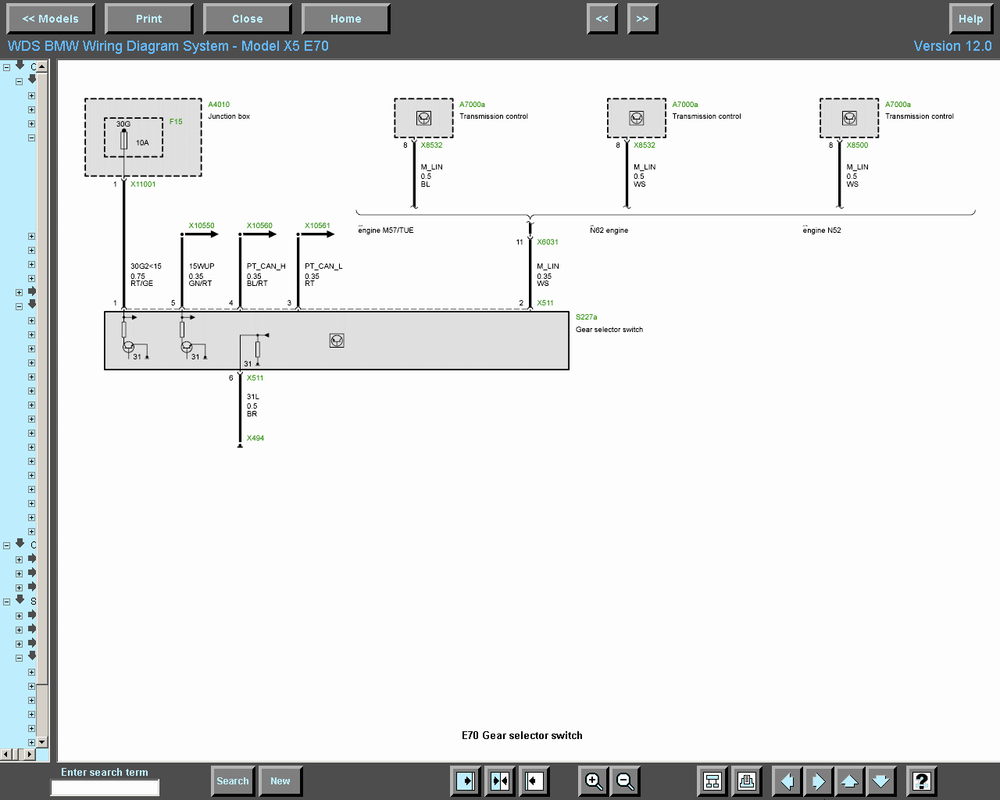
Task: Click the printer icon in bottom toolbar
Action: [x=746, y=781]
